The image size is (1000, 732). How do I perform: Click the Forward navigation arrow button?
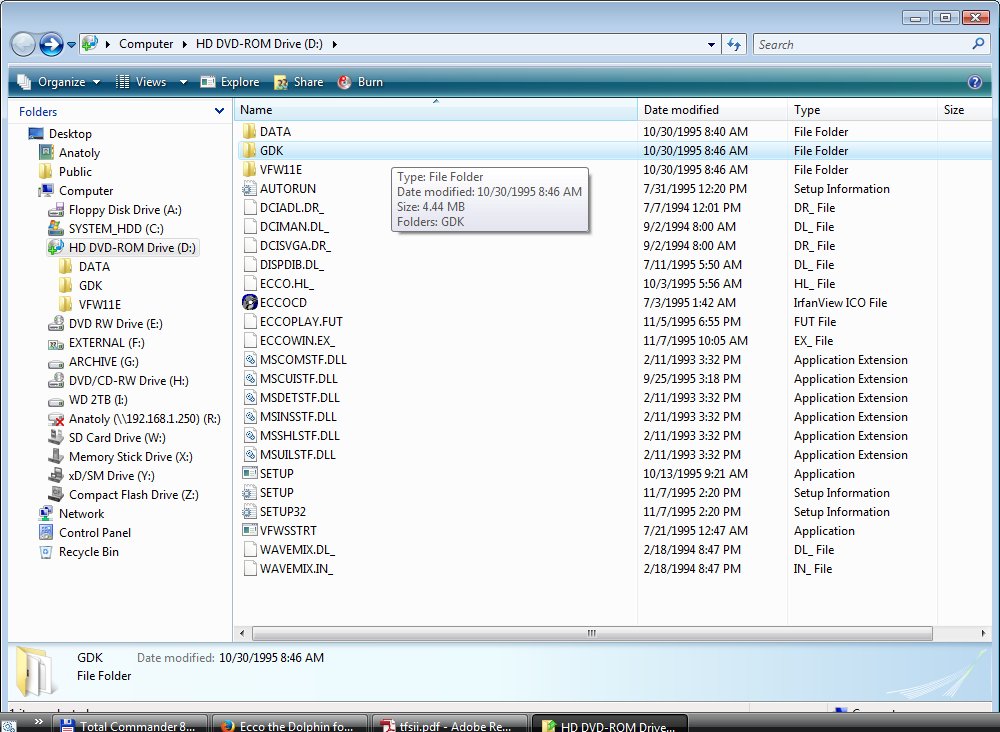51,44
